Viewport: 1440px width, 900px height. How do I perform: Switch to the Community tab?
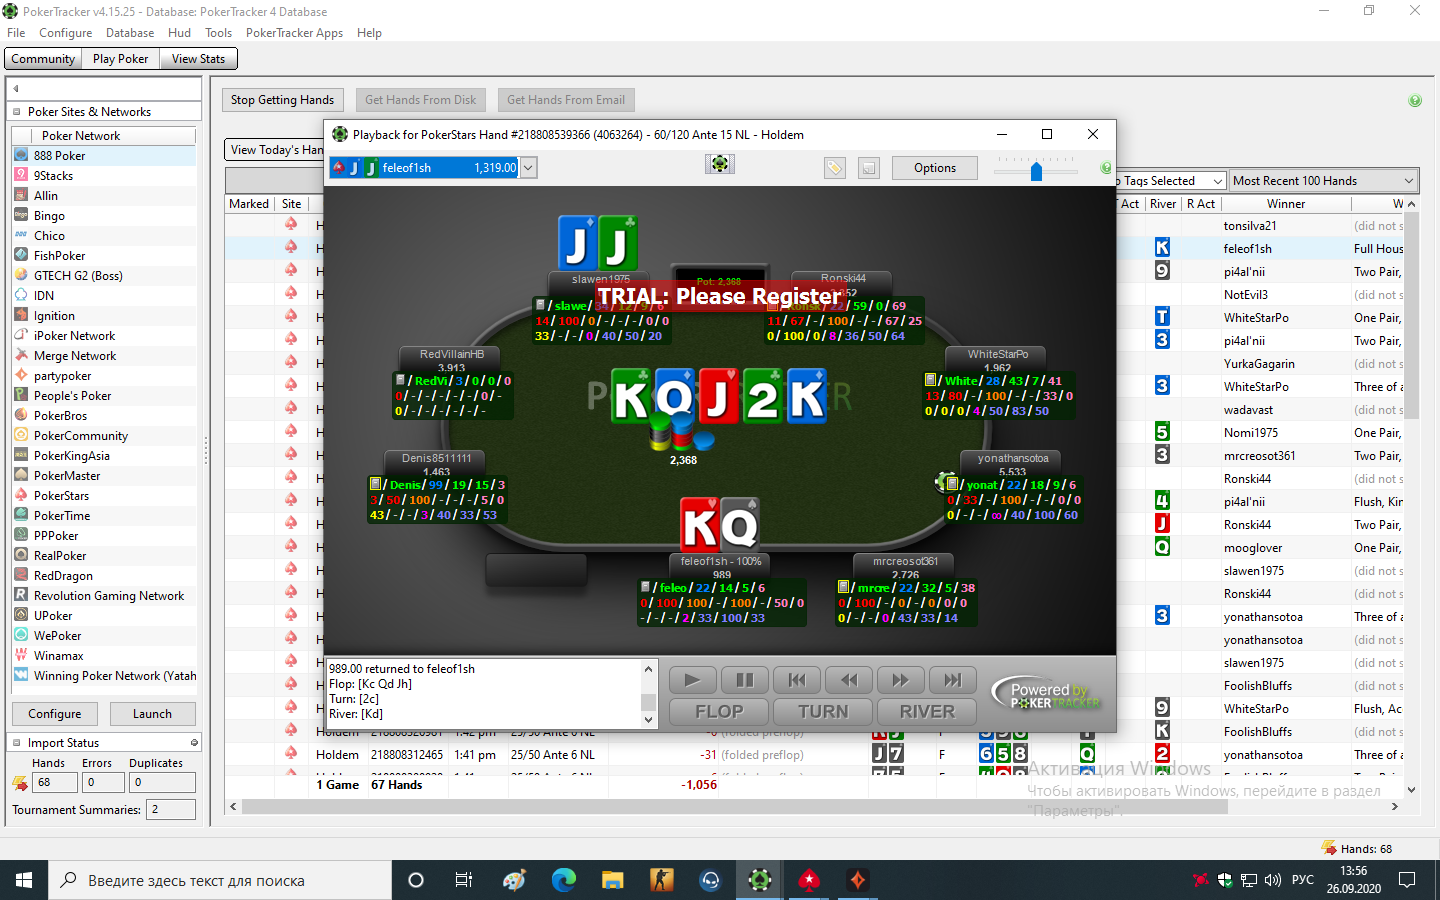tap(43, 59)
